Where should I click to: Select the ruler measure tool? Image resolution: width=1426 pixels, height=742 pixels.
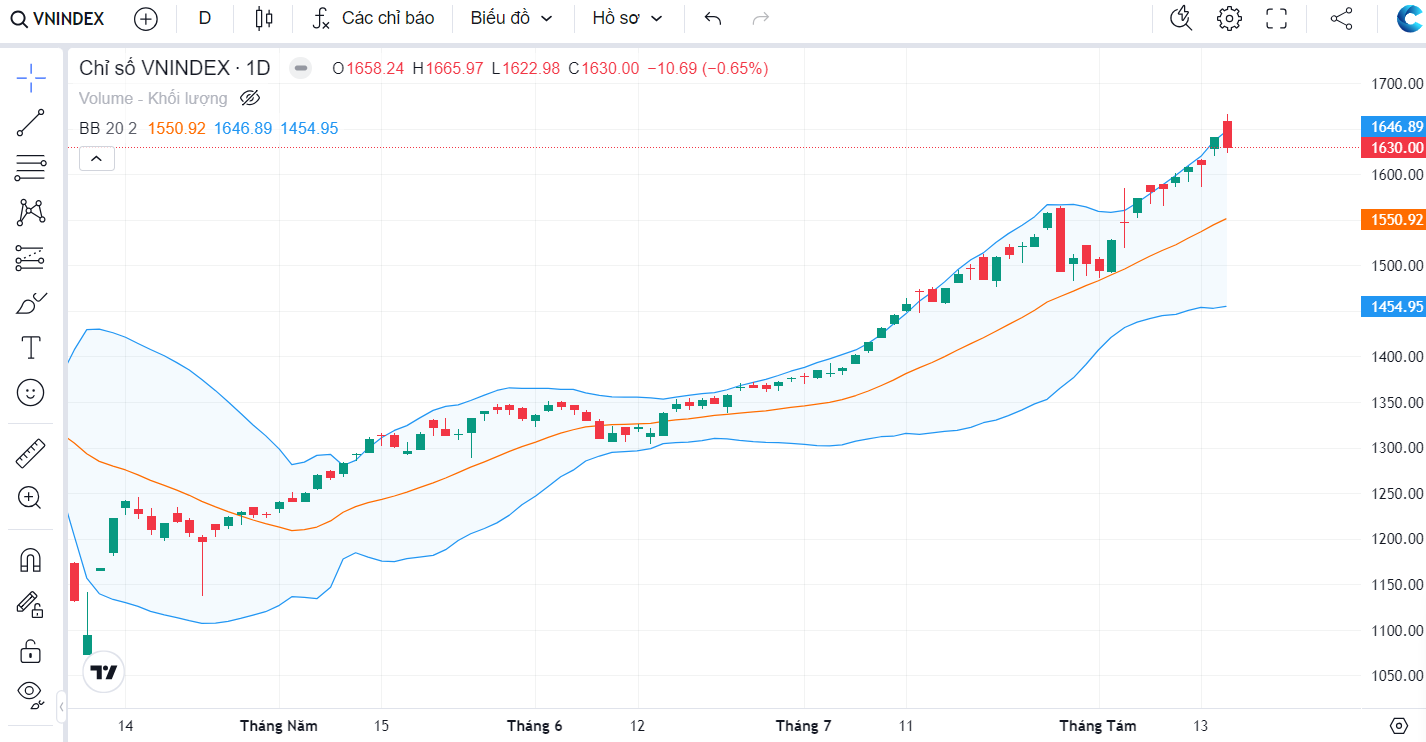click(31, 453)
